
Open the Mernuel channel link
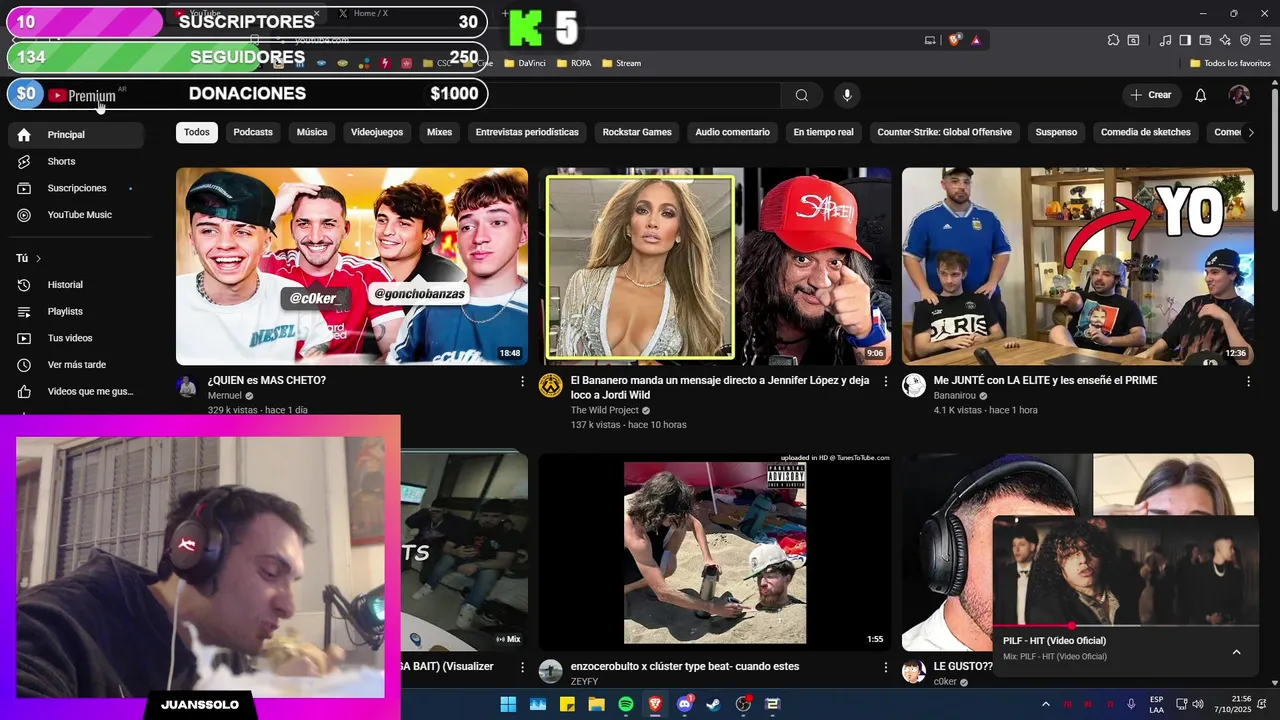225,396
